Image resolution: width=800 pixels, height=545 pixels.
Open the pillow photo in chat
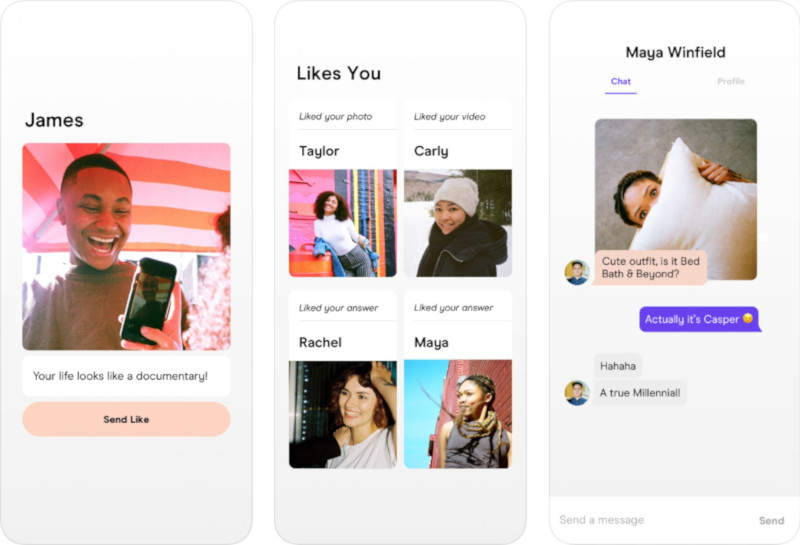[676, 199]
